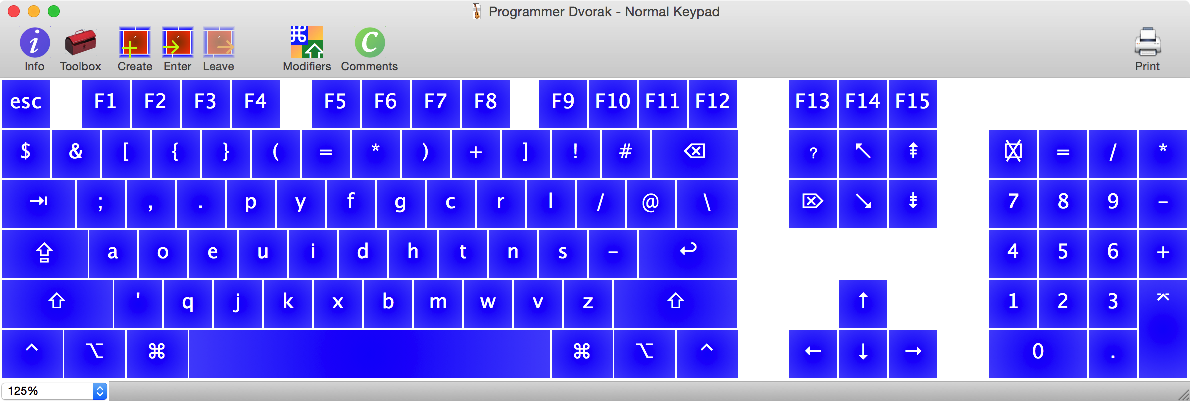Open the Toolbox
The width and height of the screenshot is (1190, 401).
[80, 49]
